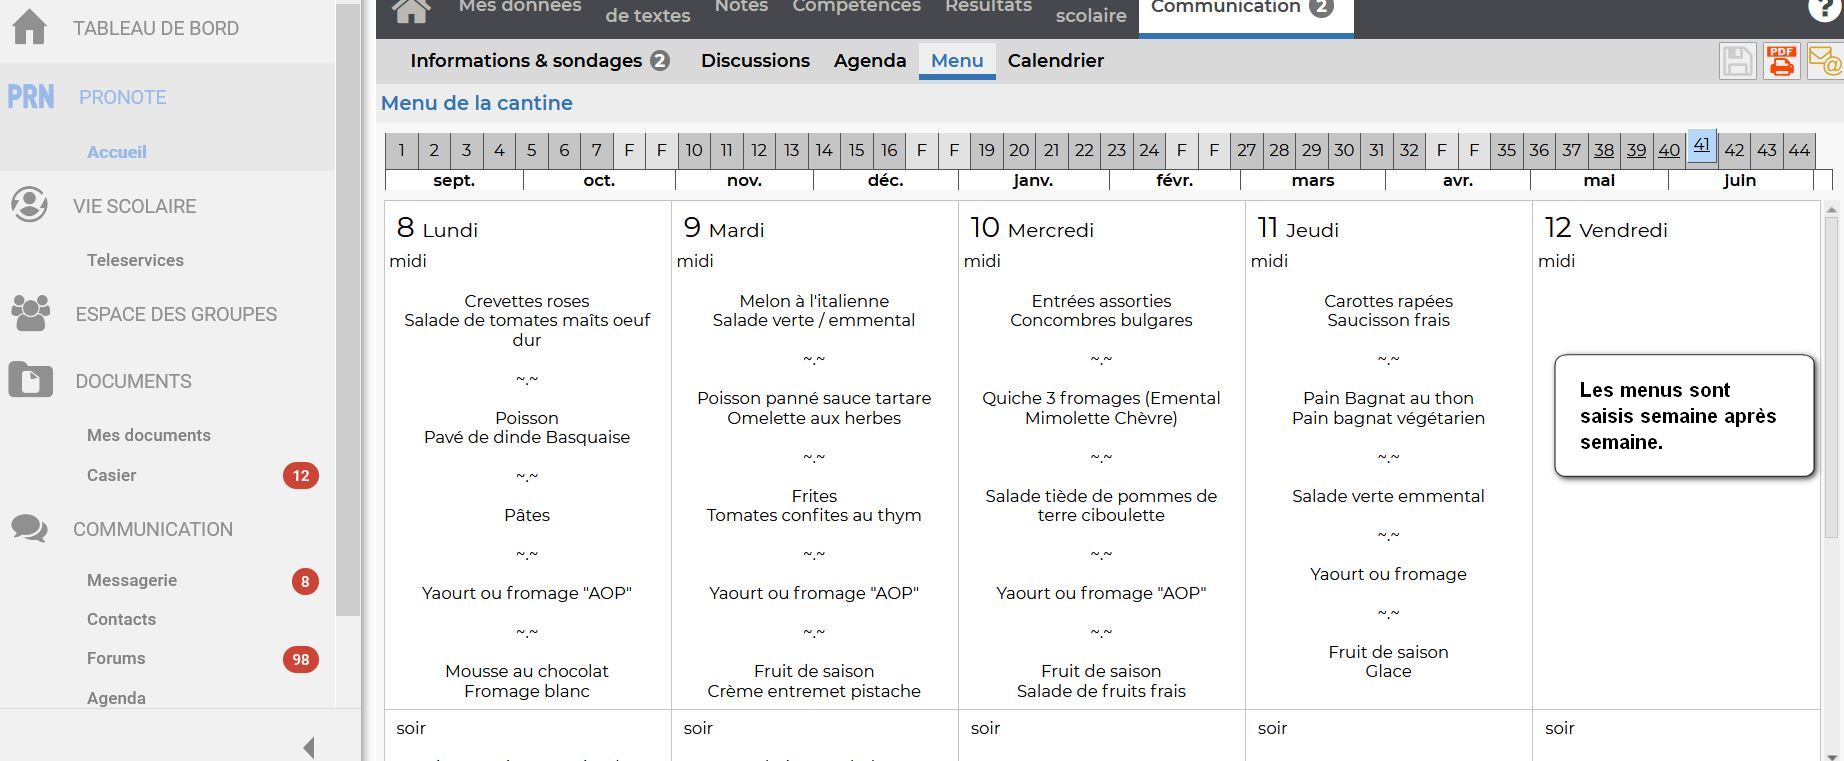Click the 'Les menus sont saisis' note
This screenshot has height=761, width=1844.
[x=1684, y=416]
